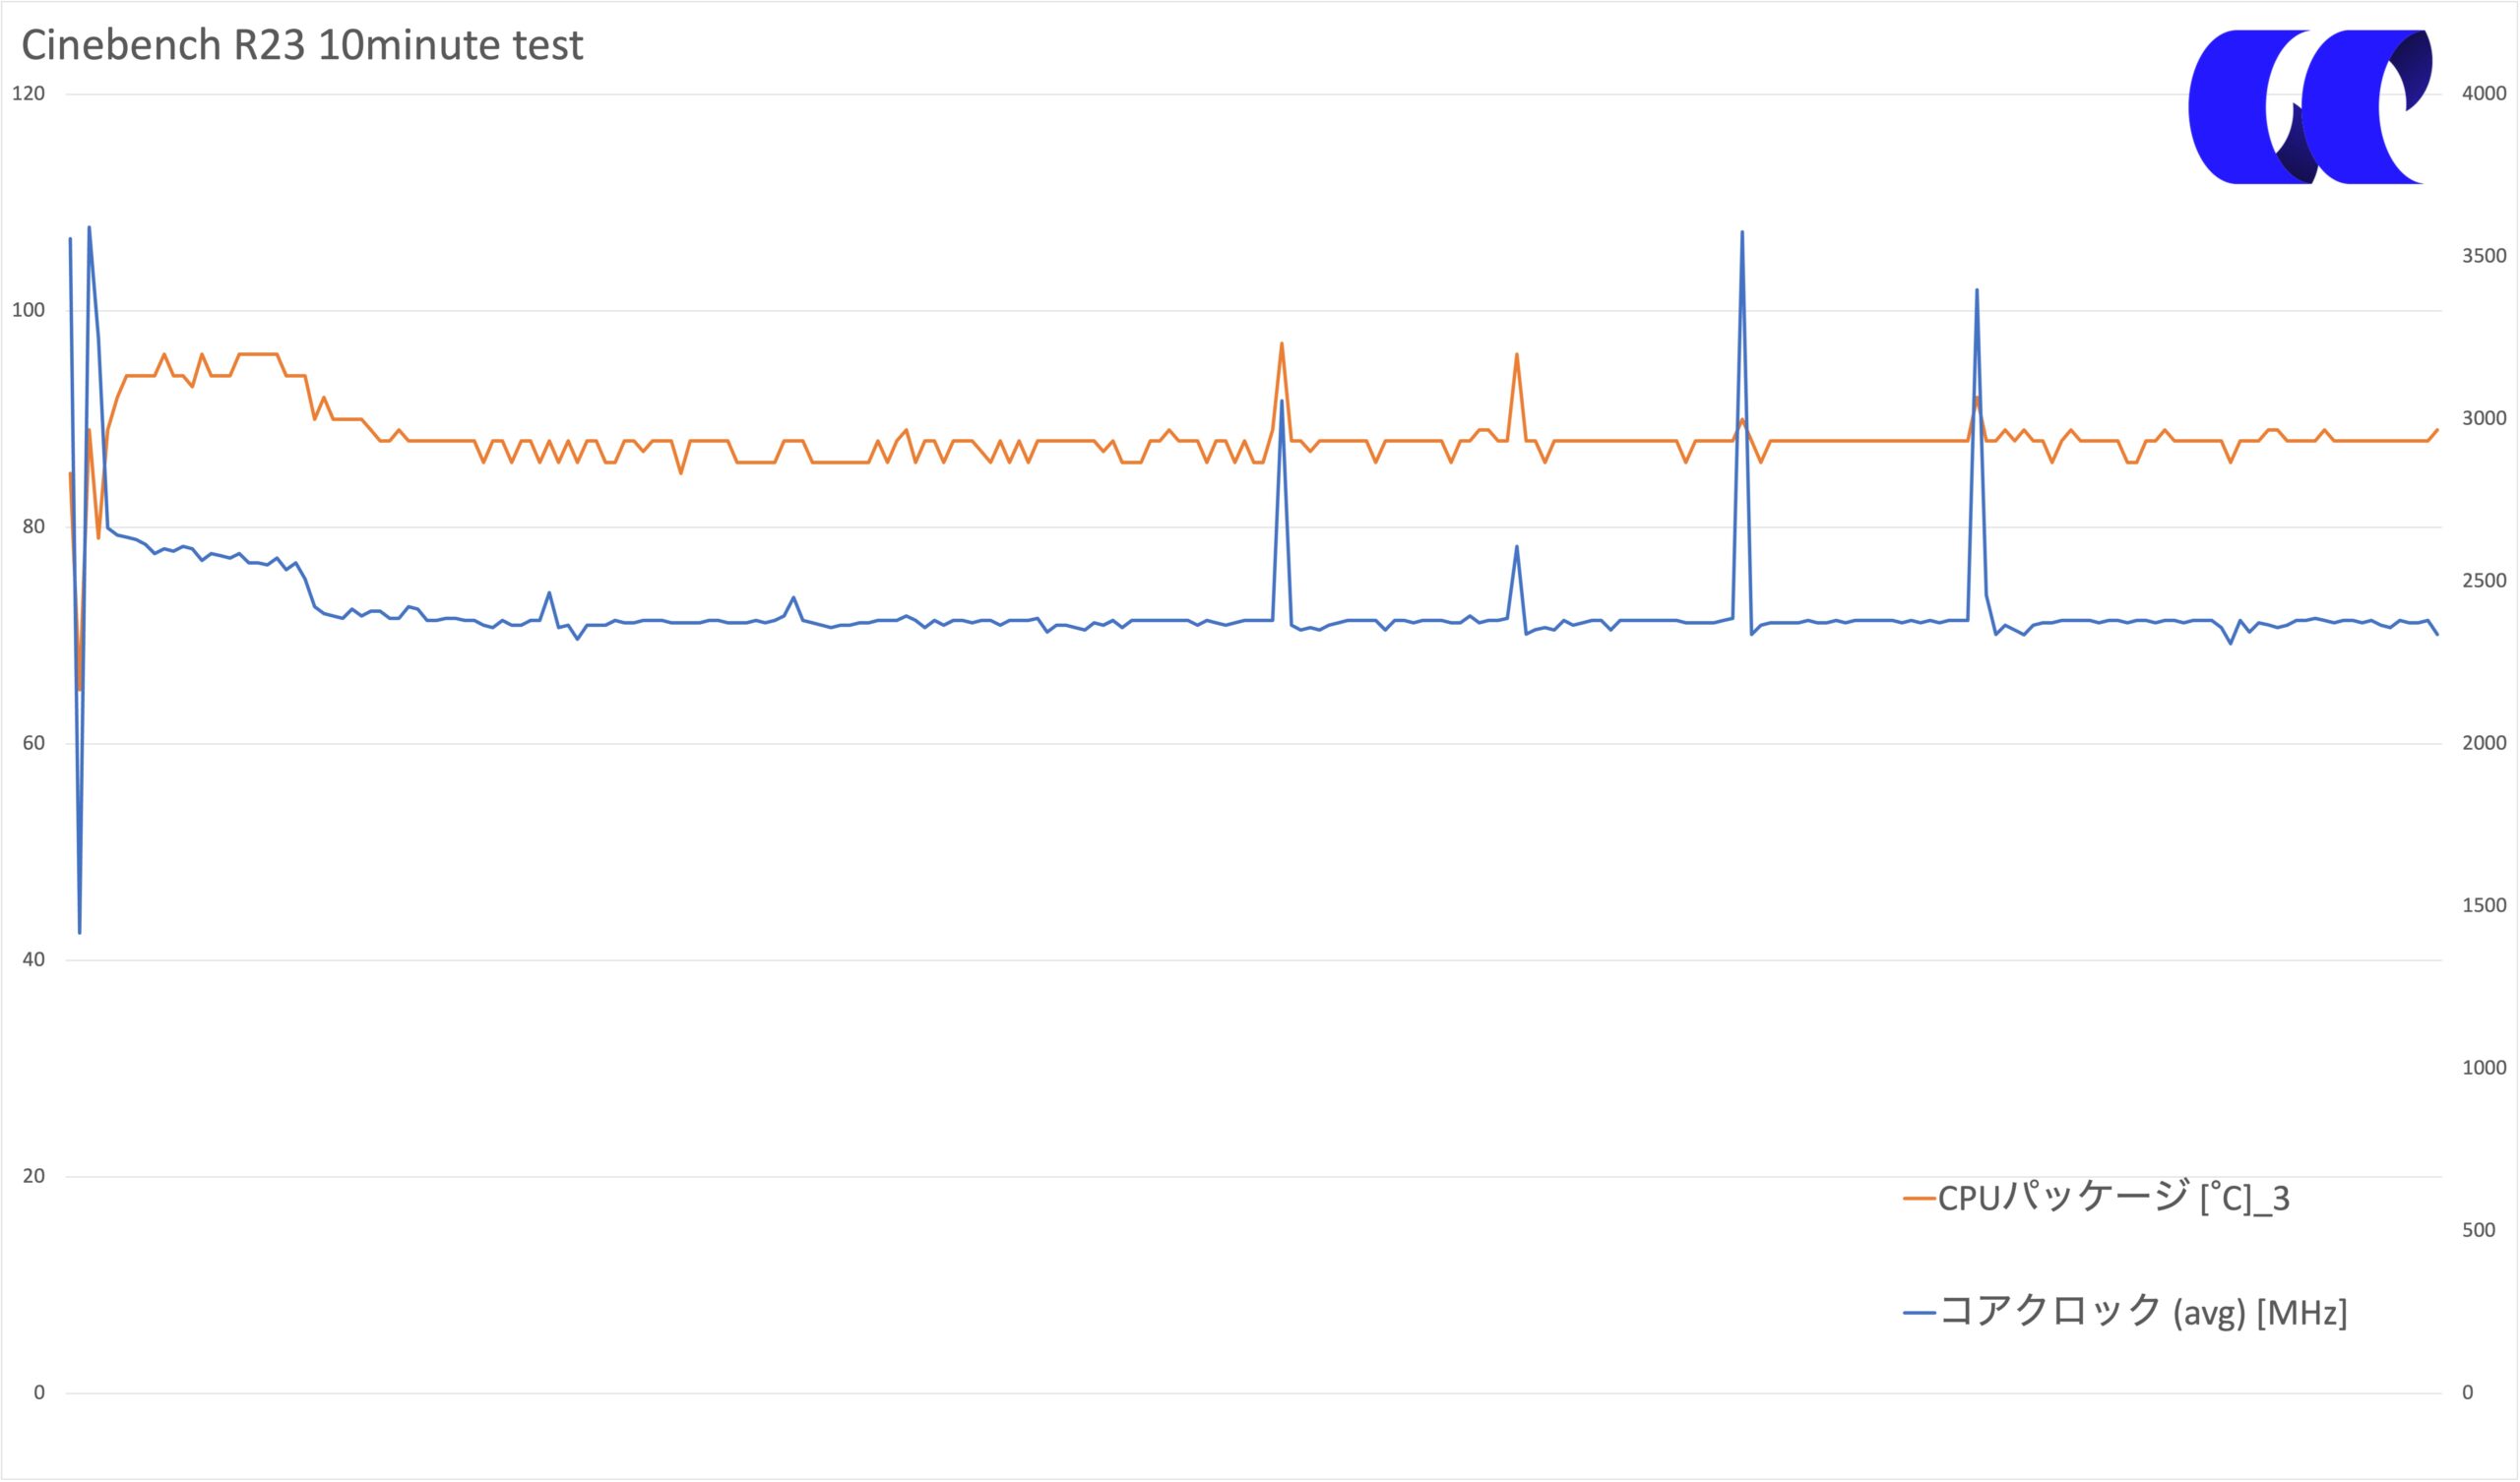The width and height of the screenshot is (2520, 1482).
Task: Click the right axis label 500
Action: coord(2478,1230)
